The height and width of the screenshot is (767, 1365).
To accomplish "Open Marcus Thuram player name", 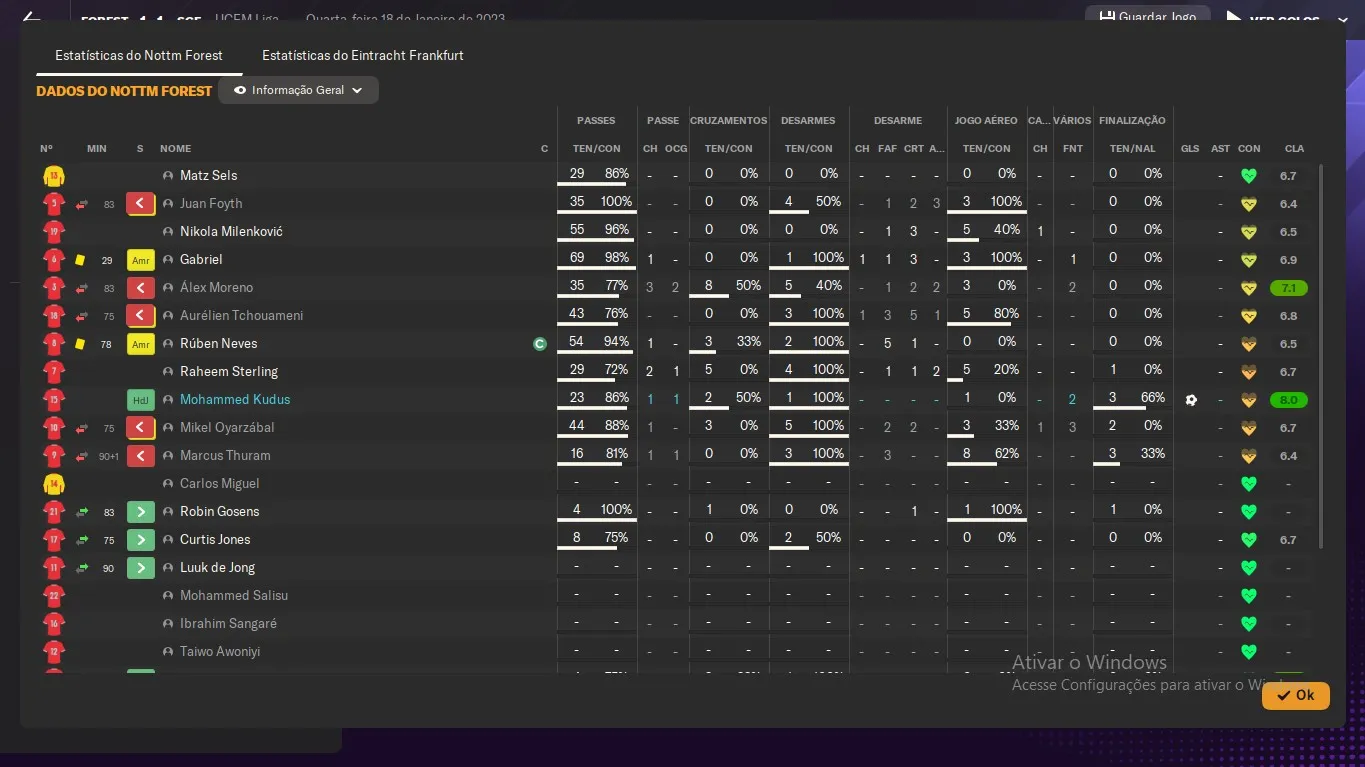I will [x=225, y=456].
